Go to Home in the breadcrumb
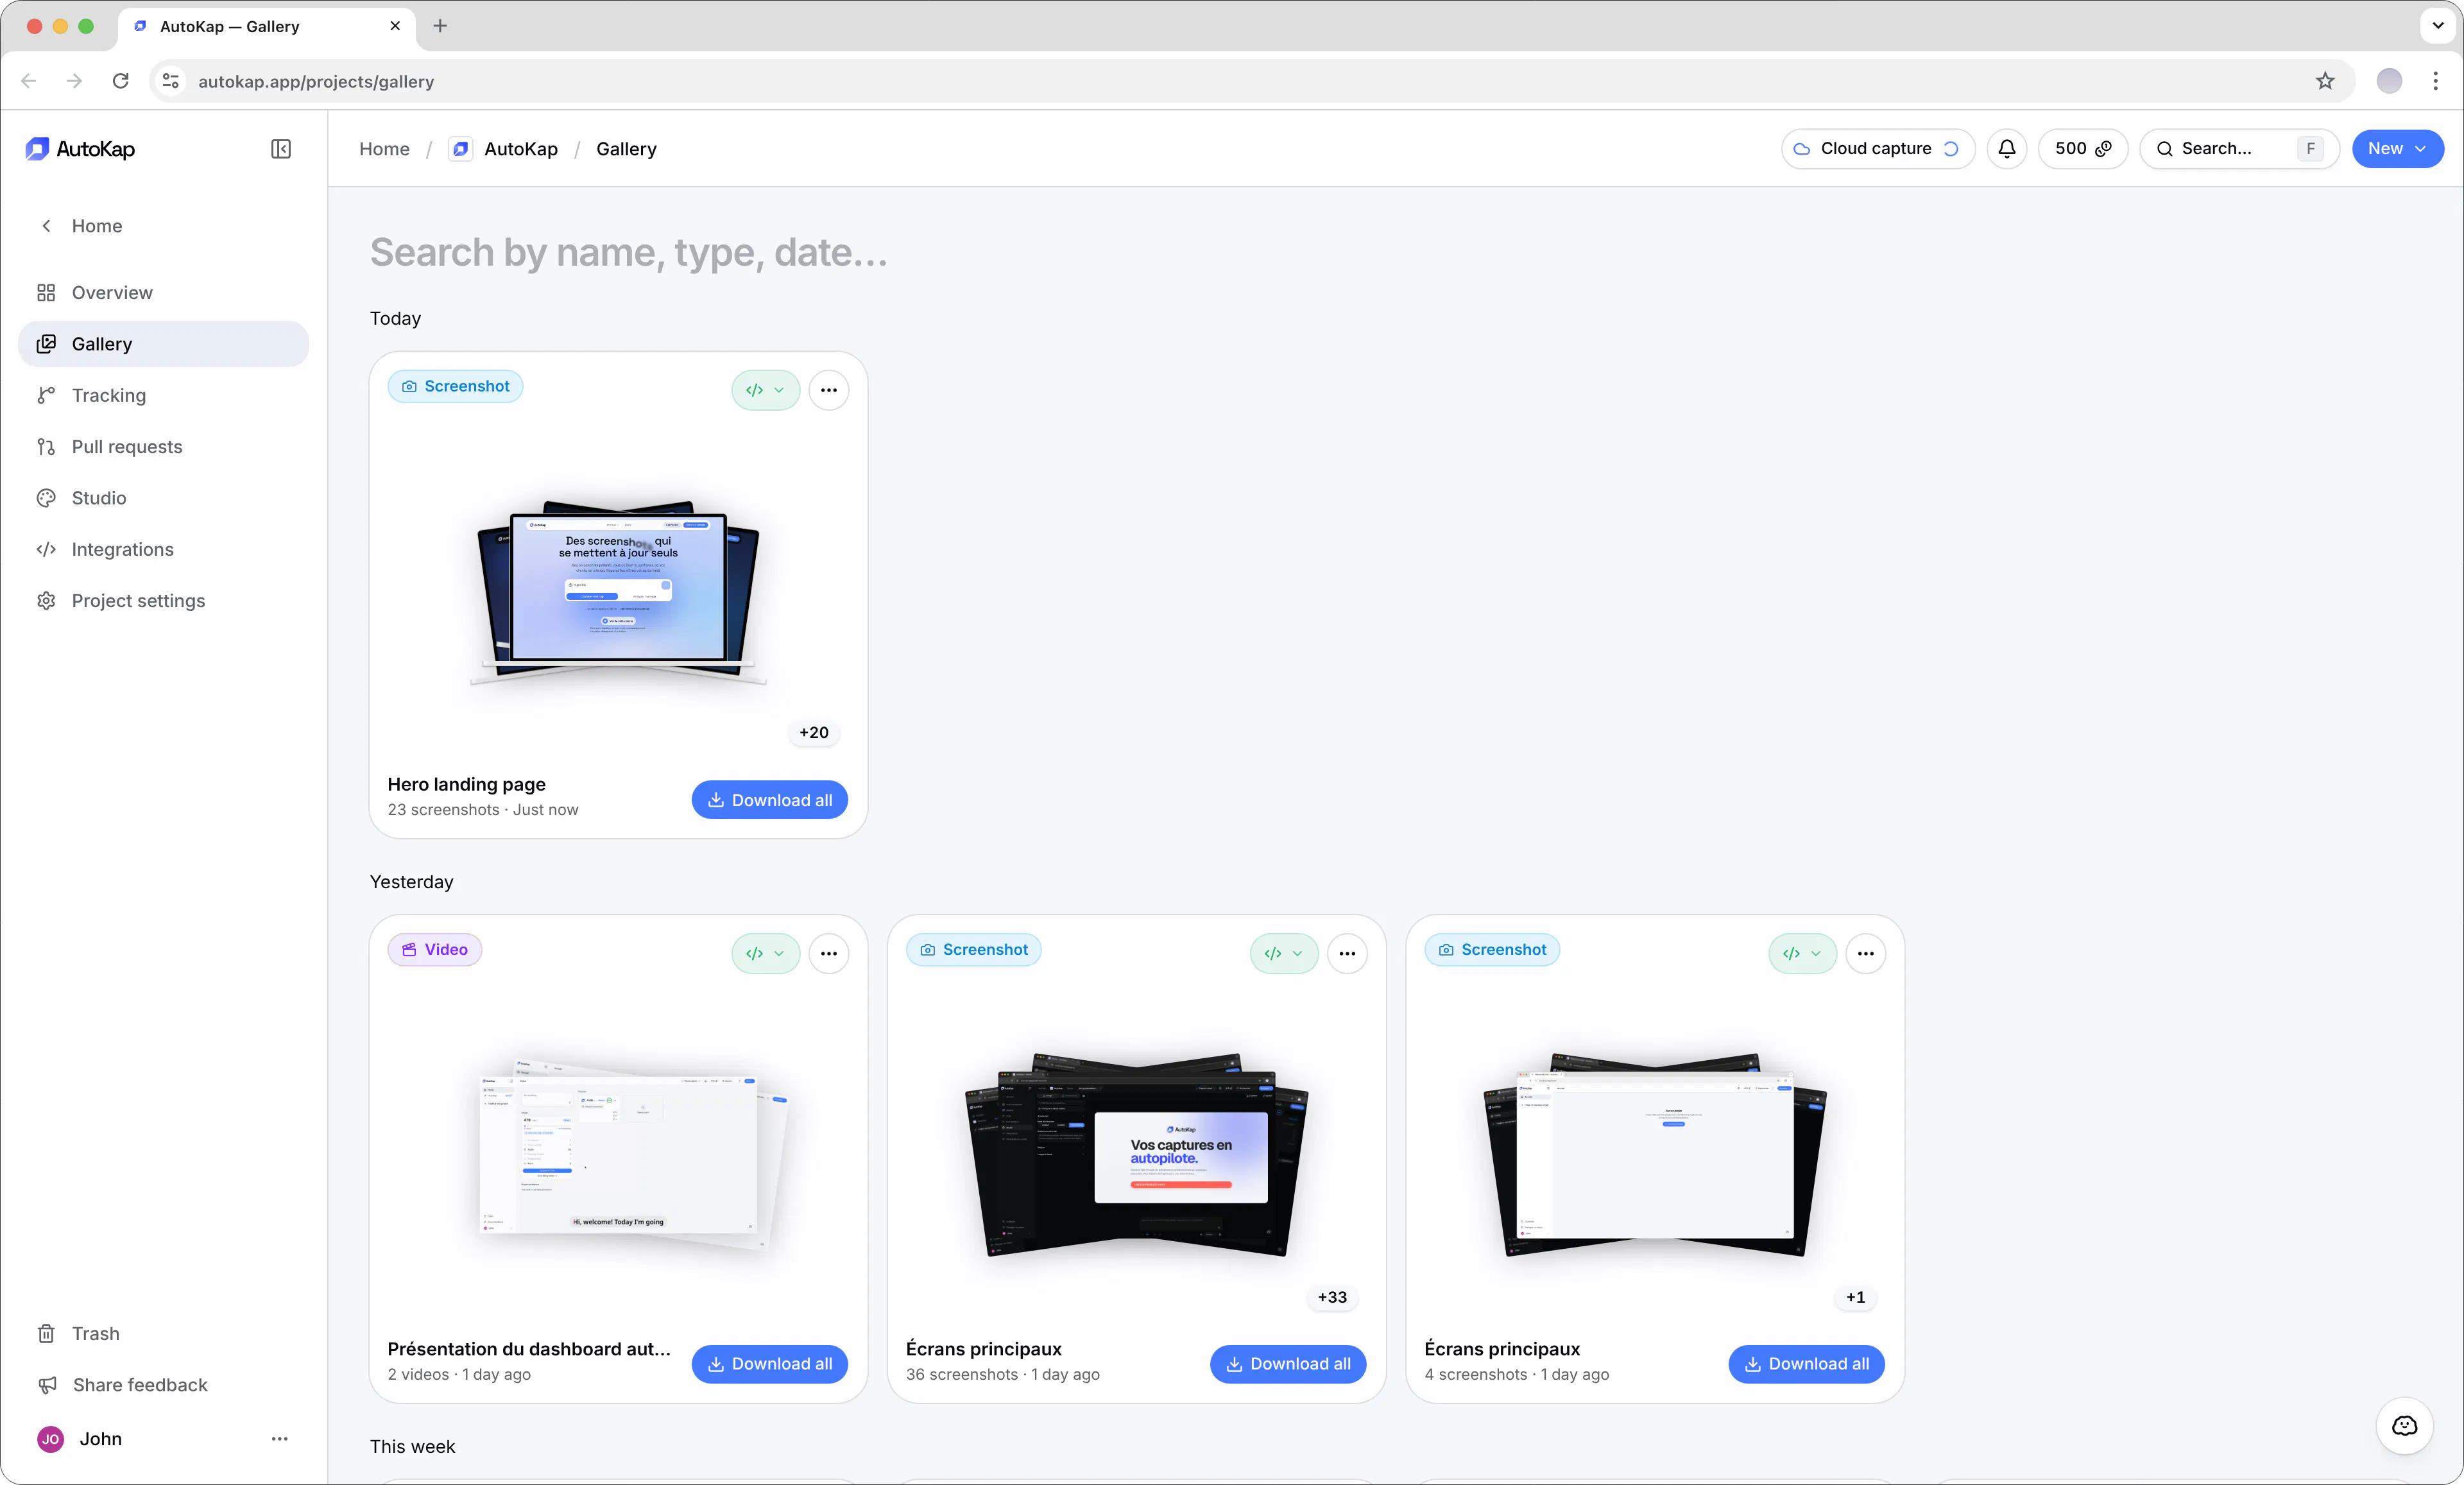The image size is (2464, 1485). click(x=384, y=149)
